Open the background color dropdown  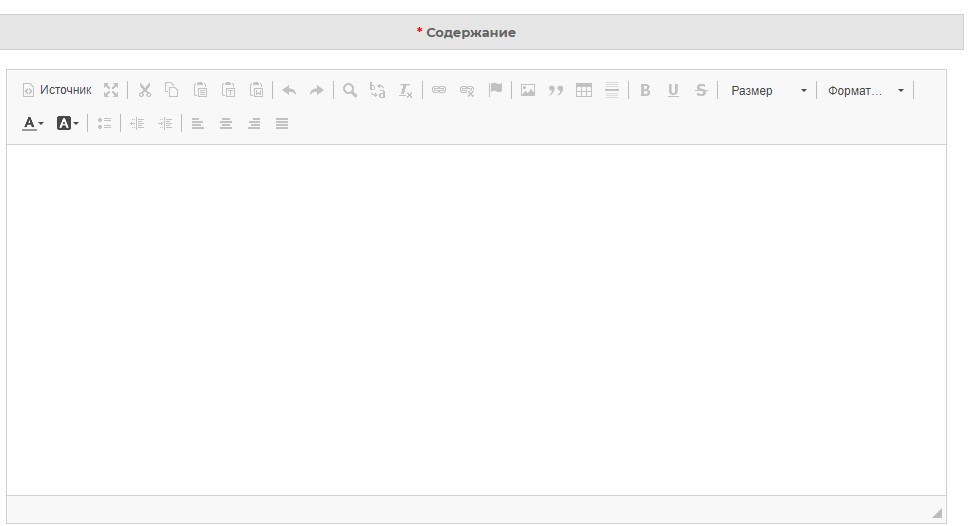(x=67, y=123)
